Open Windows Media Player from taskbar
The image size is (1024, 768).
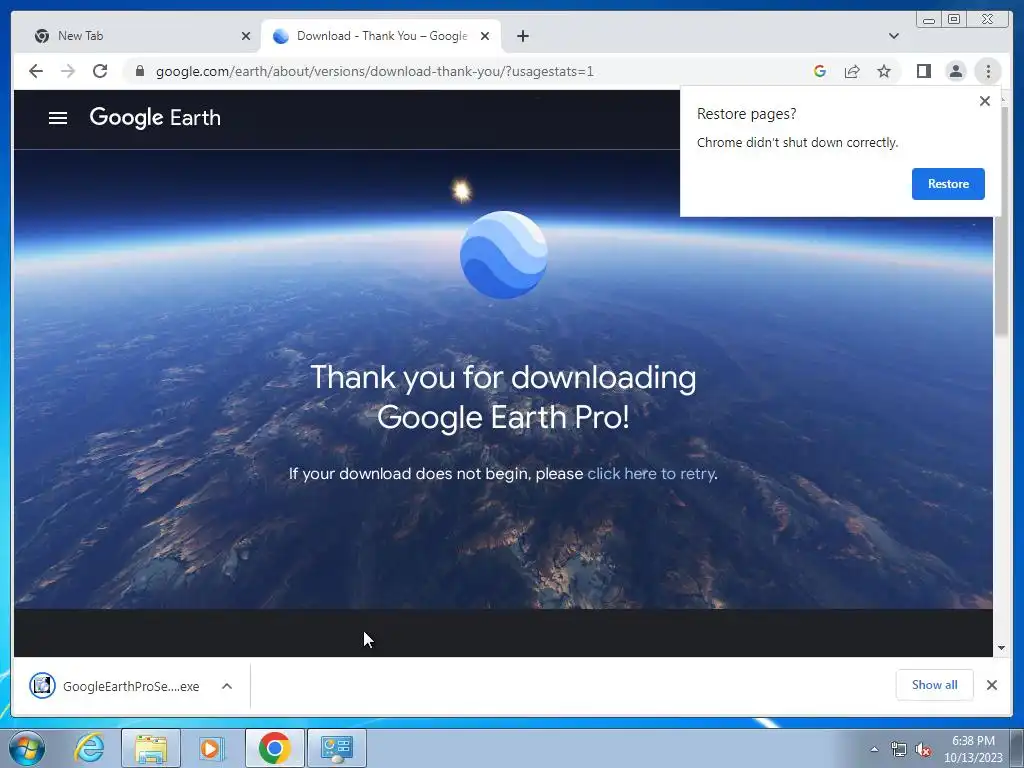click(x=212, y=748)
